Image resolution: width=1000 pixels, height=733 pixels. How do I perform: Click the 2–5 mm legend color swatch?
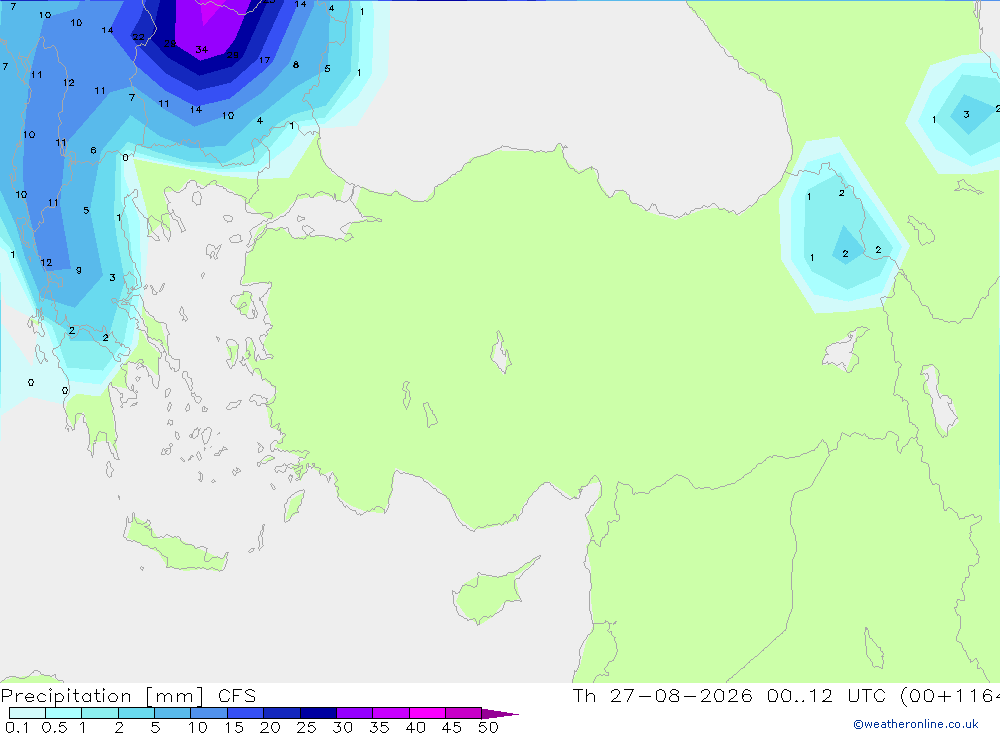point(136,713)
